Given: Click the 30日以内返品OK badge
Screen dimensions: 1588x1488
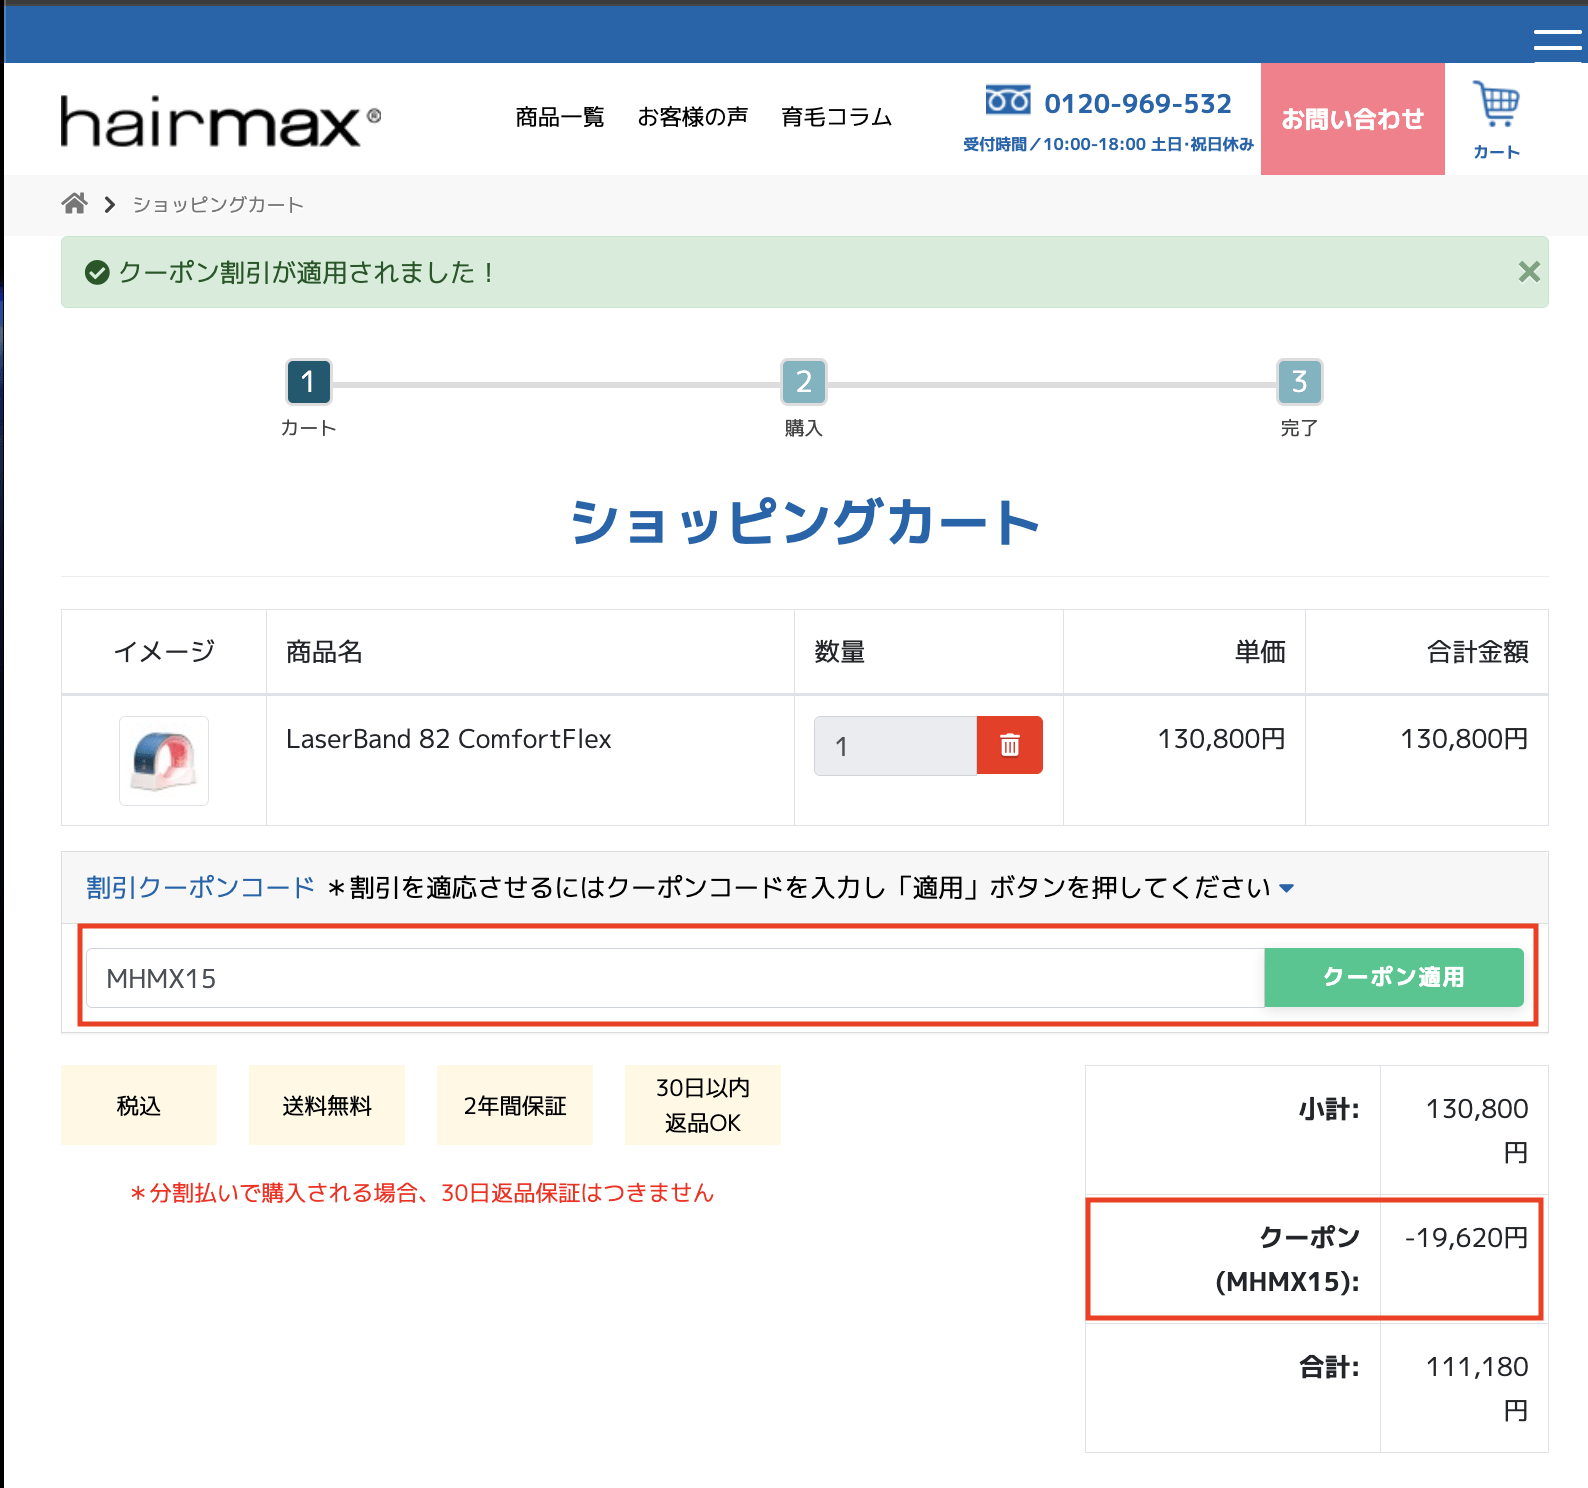Looking at the screenshot, I should (x=703, y=1105).
